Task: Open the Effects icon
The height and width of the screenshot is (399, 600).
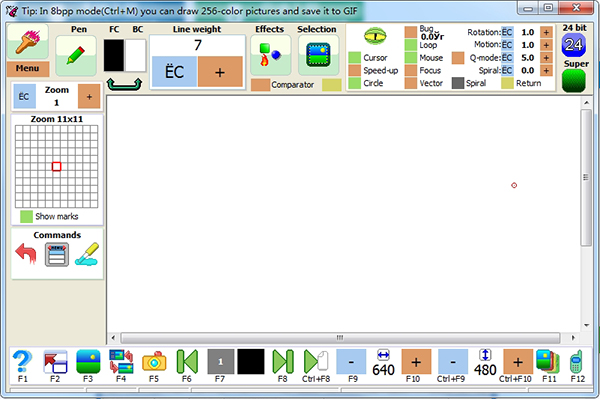Action: tap(271, 55)
